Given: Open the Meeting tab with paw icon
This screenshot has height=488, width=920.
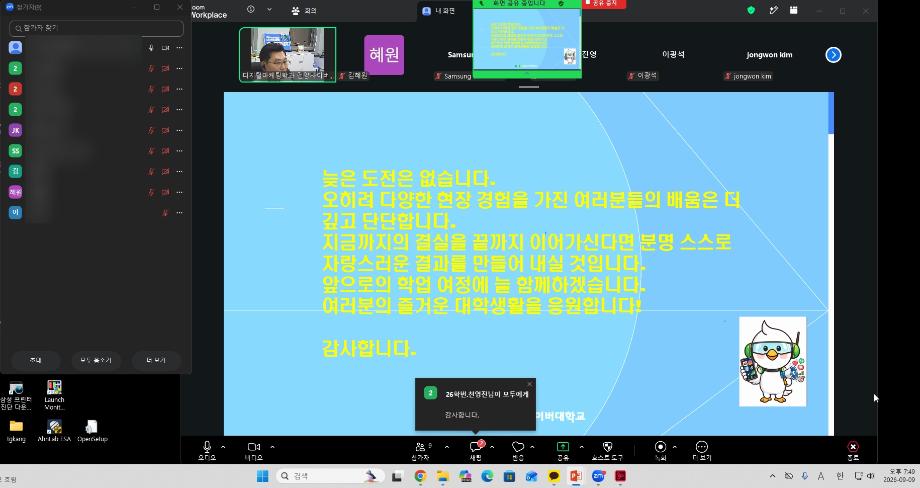Looking at the screenshot, I should [305, 11].
